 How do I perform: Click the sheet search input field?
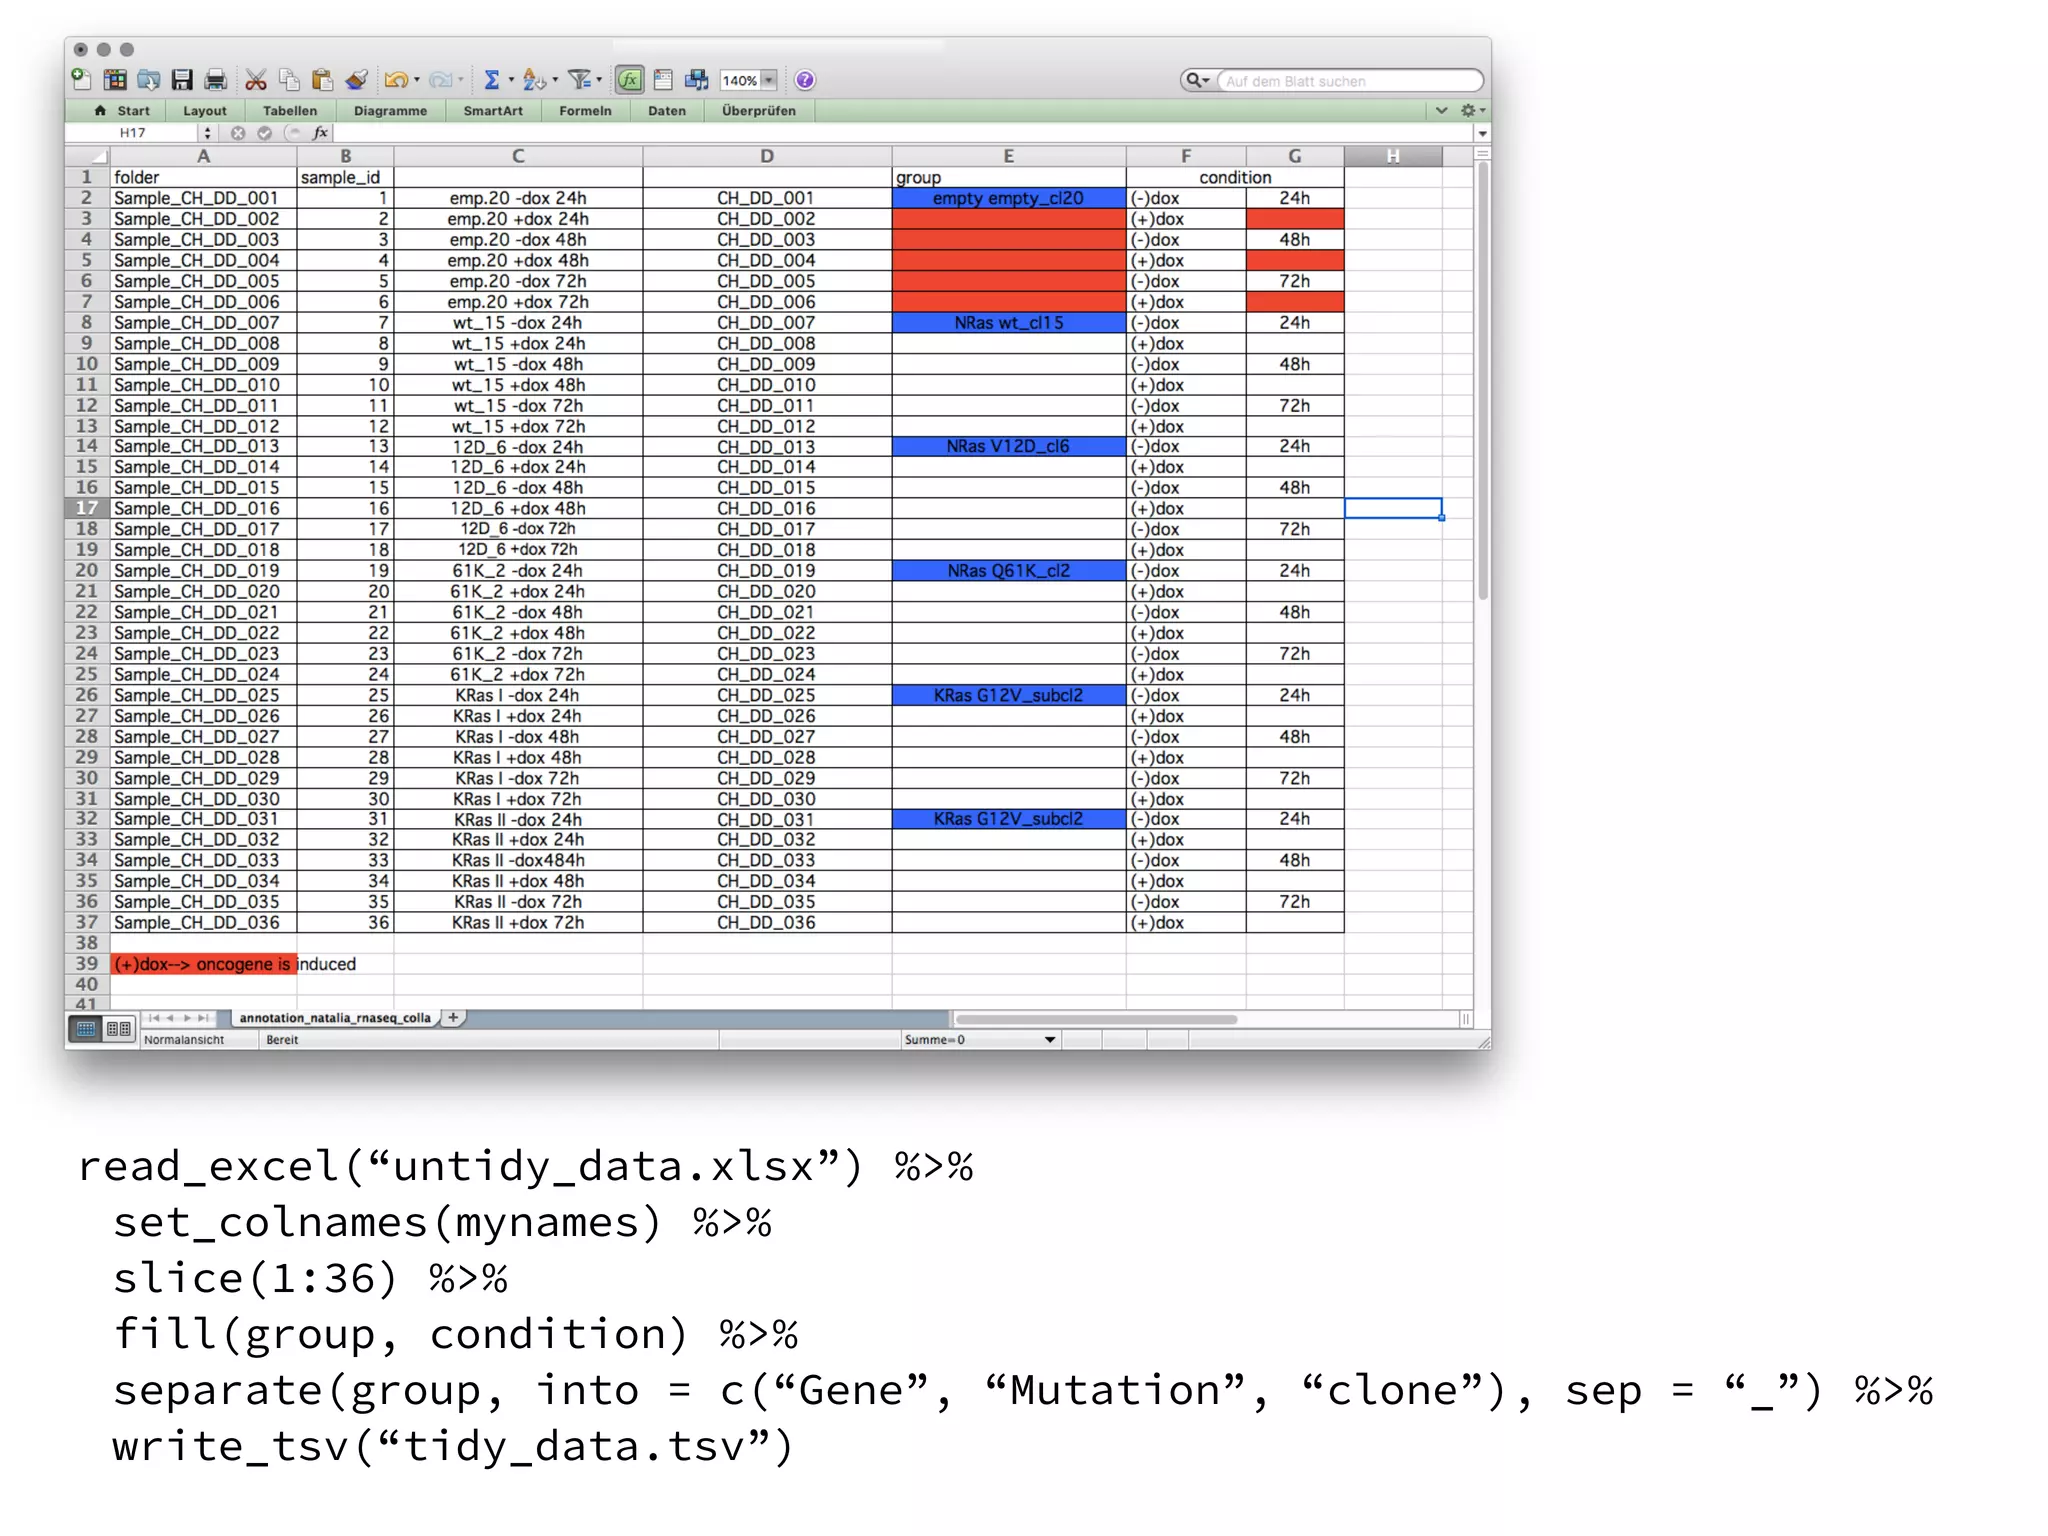pos(1348,81)
